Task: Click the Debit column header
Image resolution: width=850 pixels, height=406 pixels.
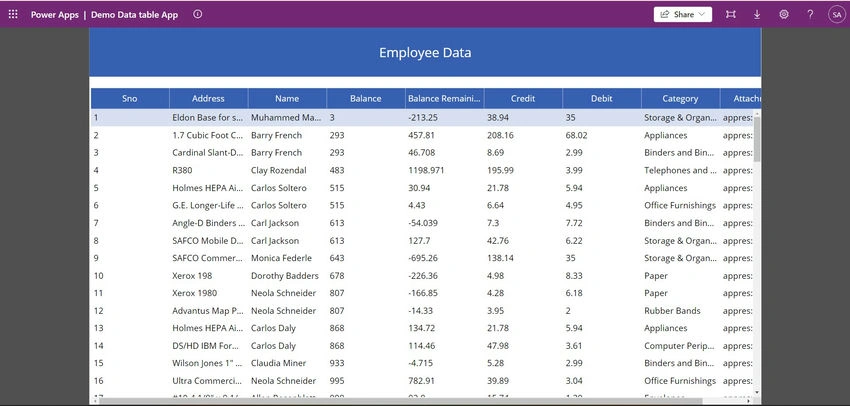Action: coord(601,99)
